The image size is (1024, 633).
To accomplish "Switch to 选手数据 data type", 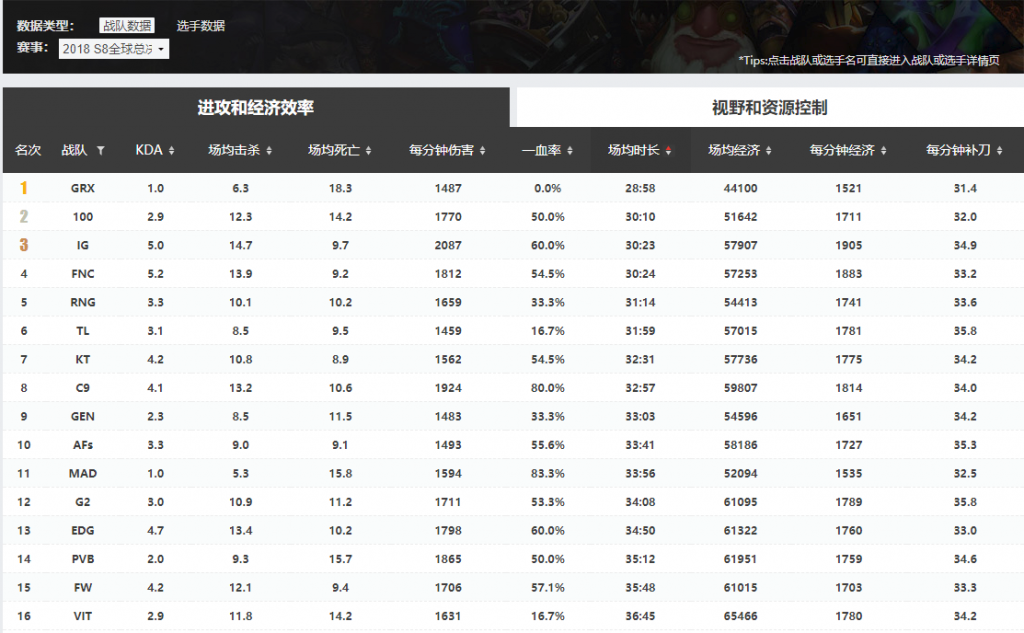I will (x=200, y=25).
